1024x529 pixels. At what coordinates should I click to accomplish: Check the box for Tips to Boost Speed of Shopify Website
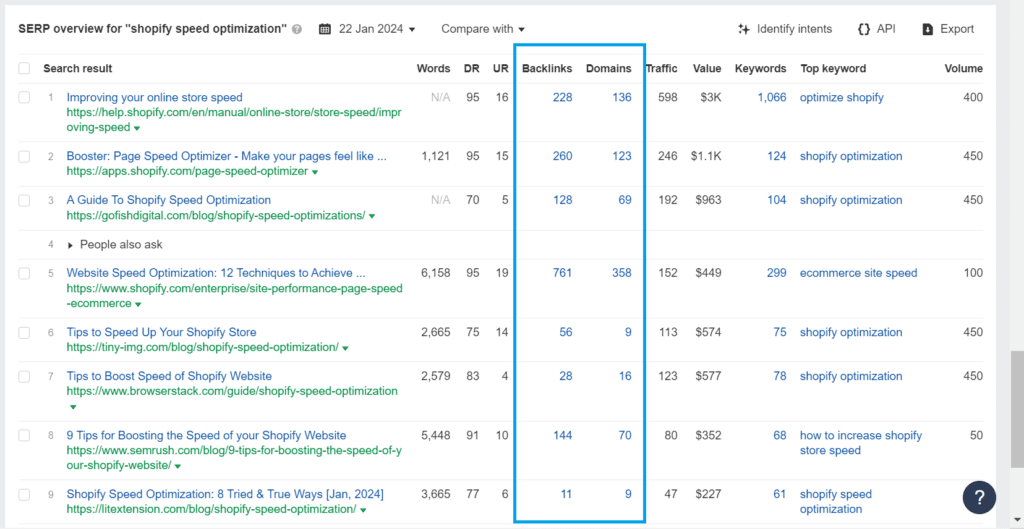tap(24, 376)
